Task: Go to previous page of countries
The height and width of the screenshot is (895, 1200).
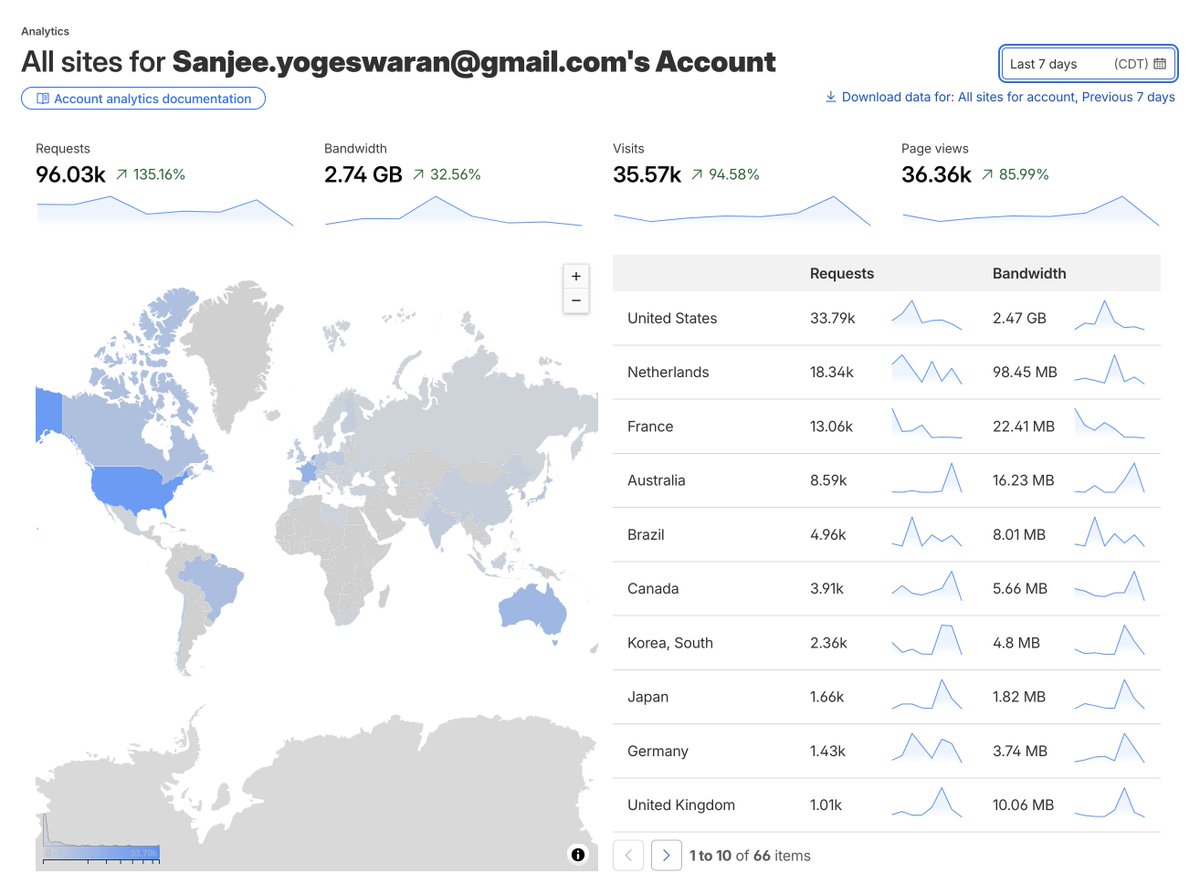Action: (629, 855)
